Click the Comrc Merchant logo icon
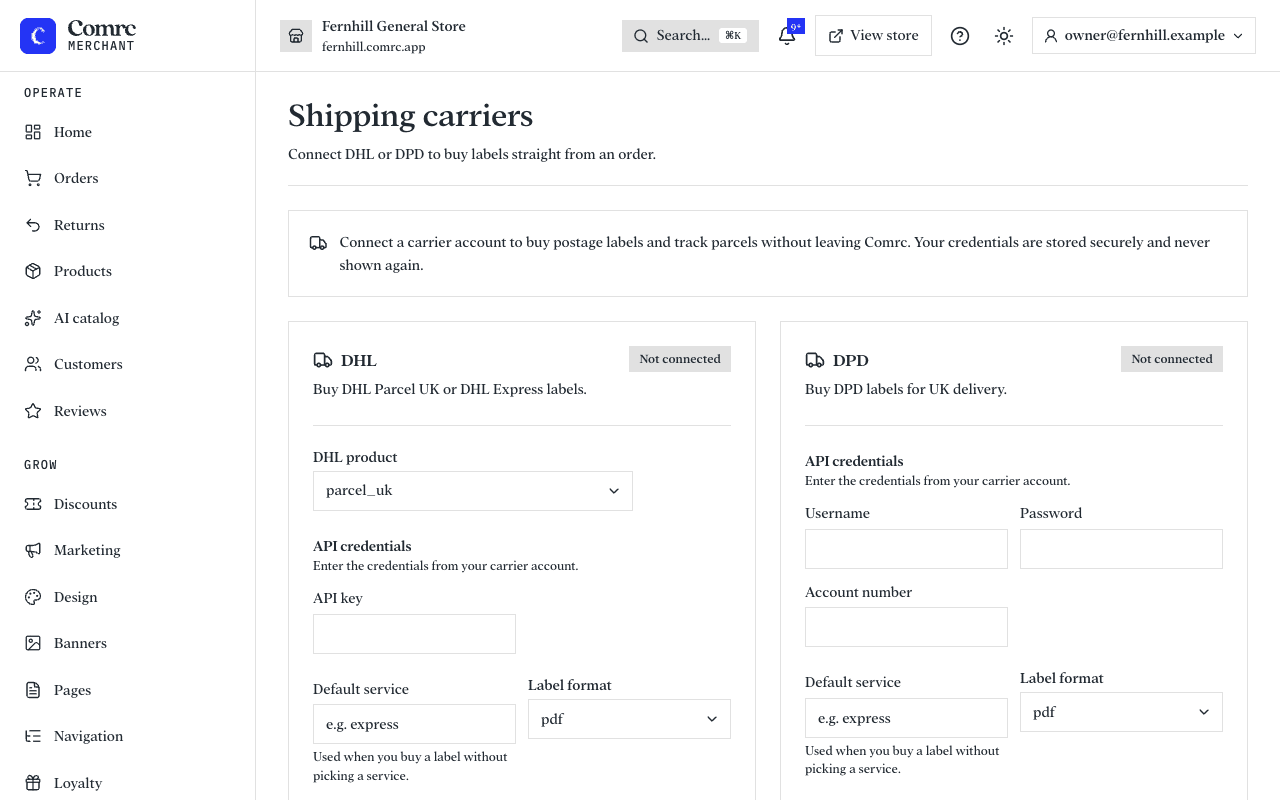The height and width of the screenshot is (800, 1280). [x=38, y=36]
